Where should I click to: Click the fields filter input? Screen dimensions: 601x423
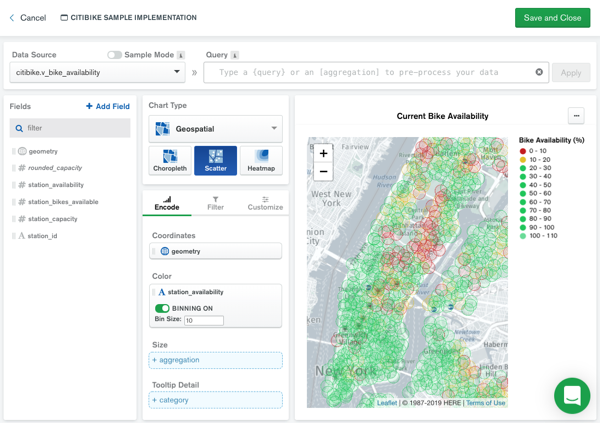pyautogui.click(x=70, y=128)
